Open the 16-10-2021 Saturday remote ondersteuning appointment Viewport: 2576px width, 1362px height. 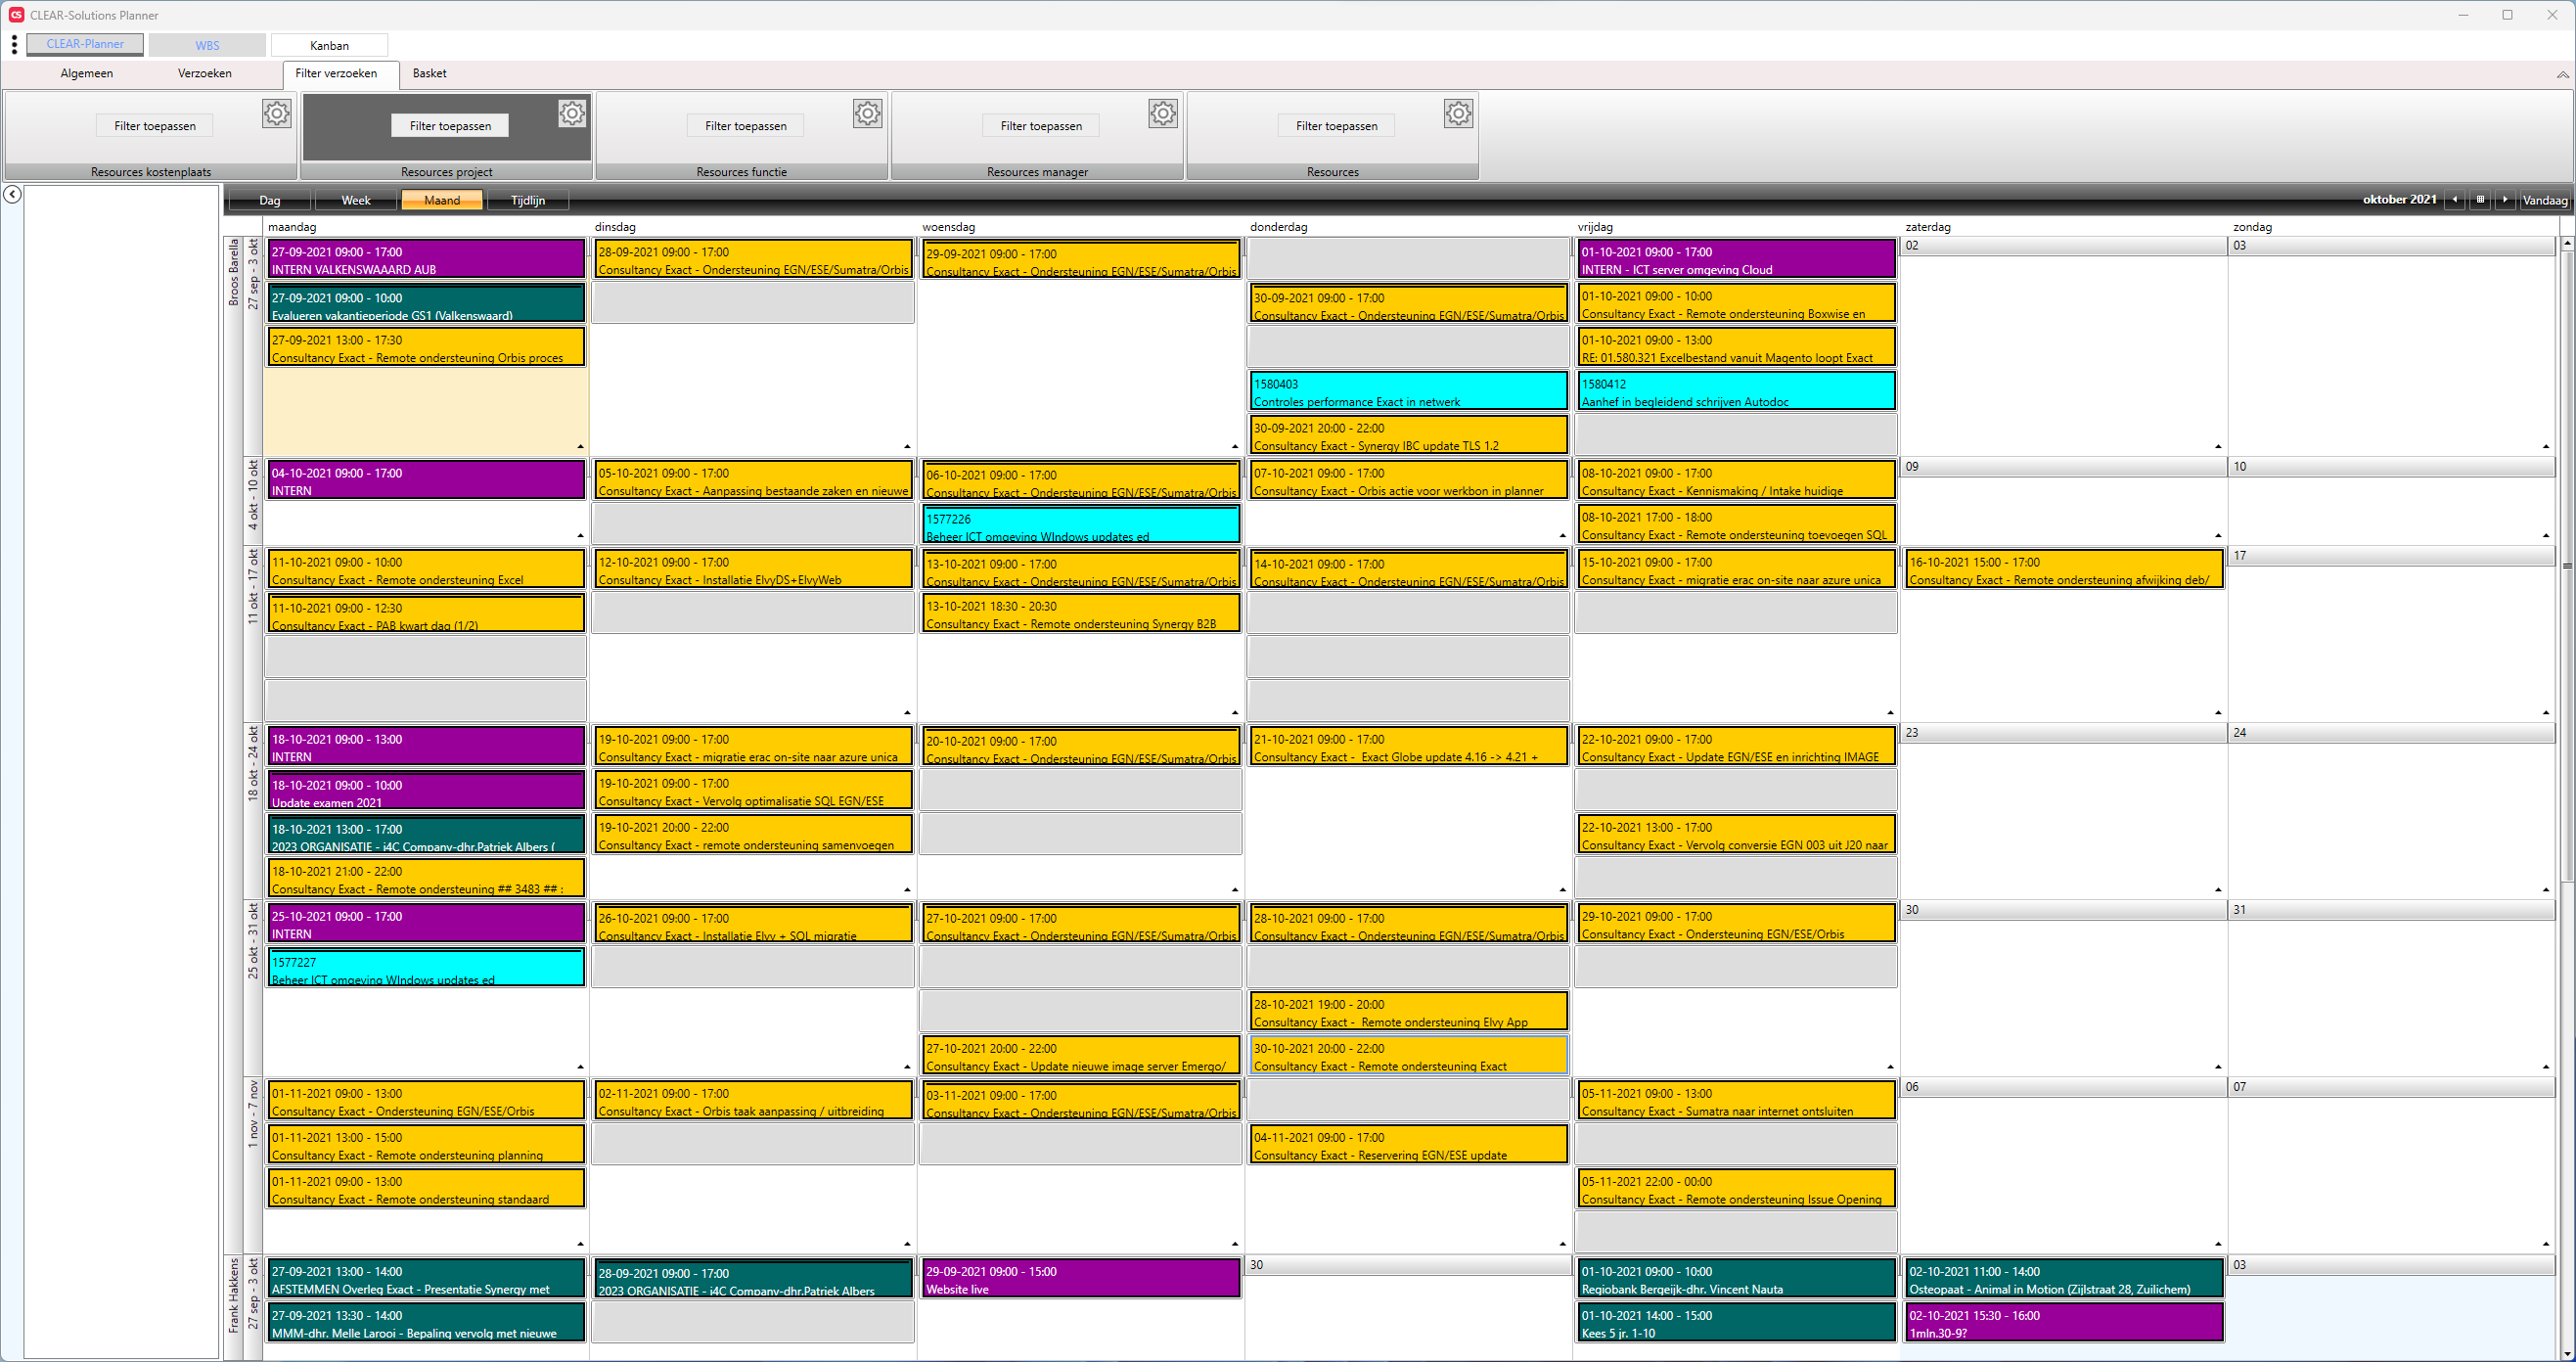[x=2064, y=569]
